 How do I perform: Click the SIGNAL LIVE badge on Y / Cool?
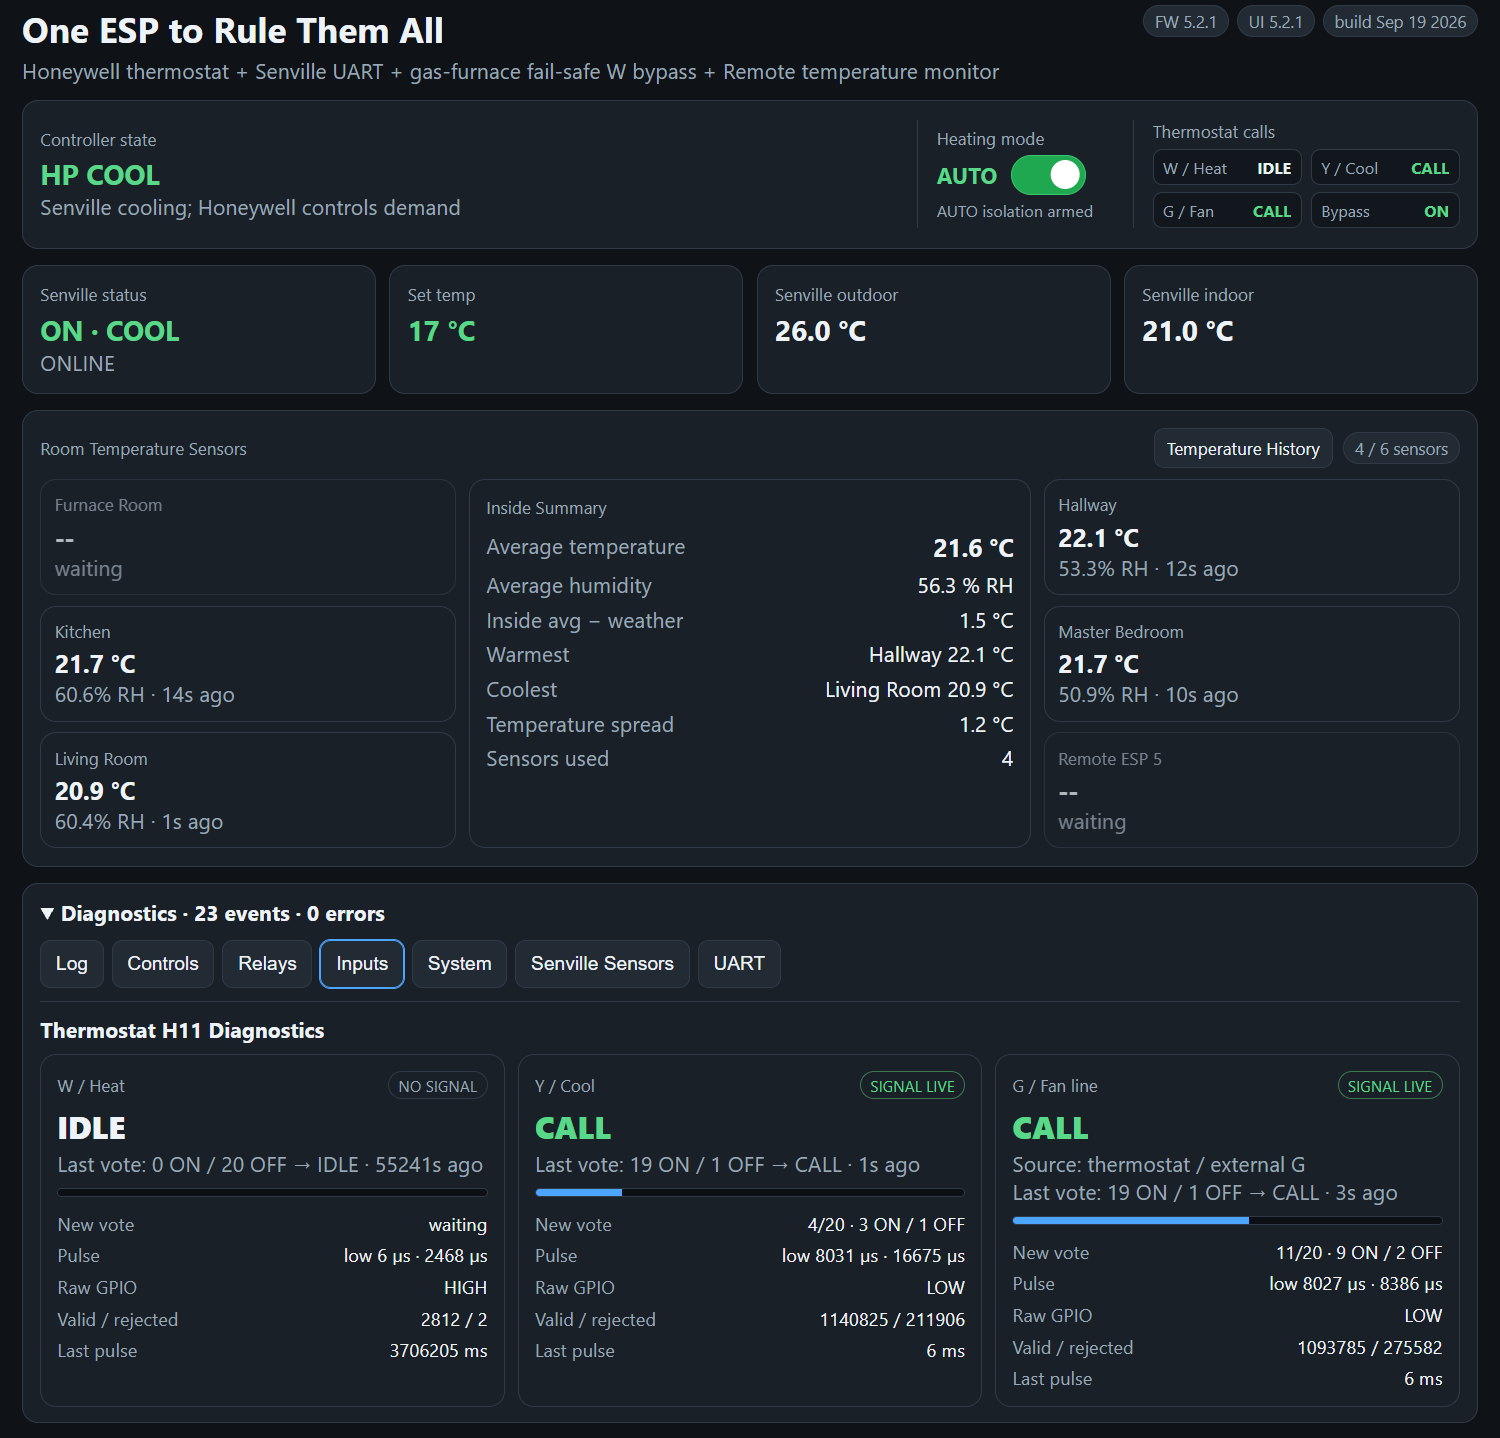tap(912, 1086)
